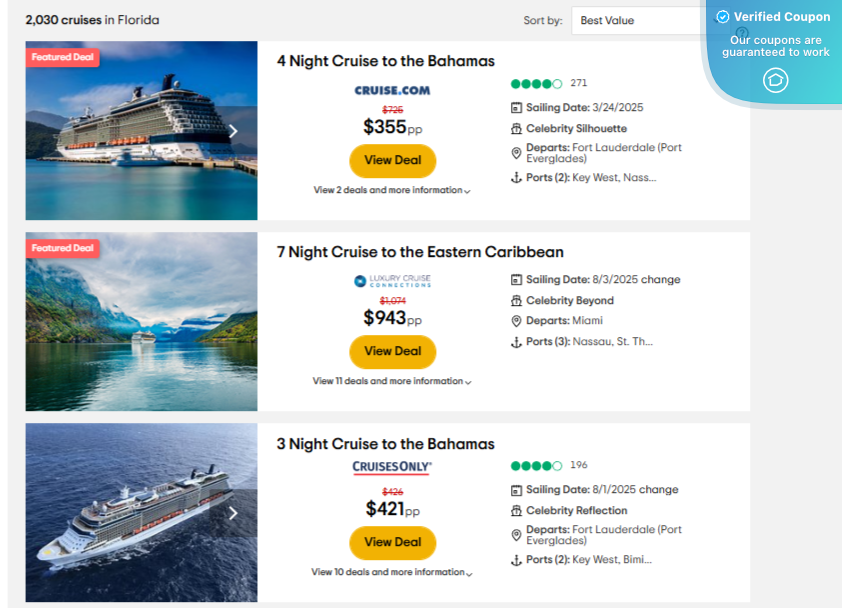Click the CRUISE.COM logo

click(392, 90)
